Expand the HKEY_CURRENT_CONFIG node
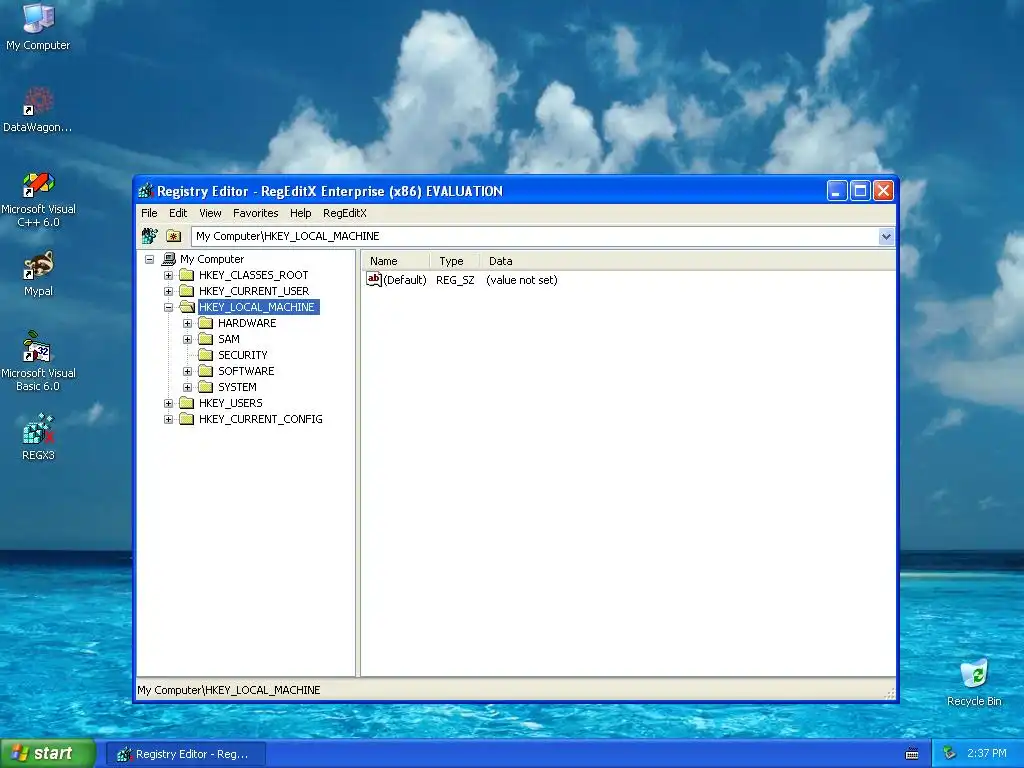 168,419
